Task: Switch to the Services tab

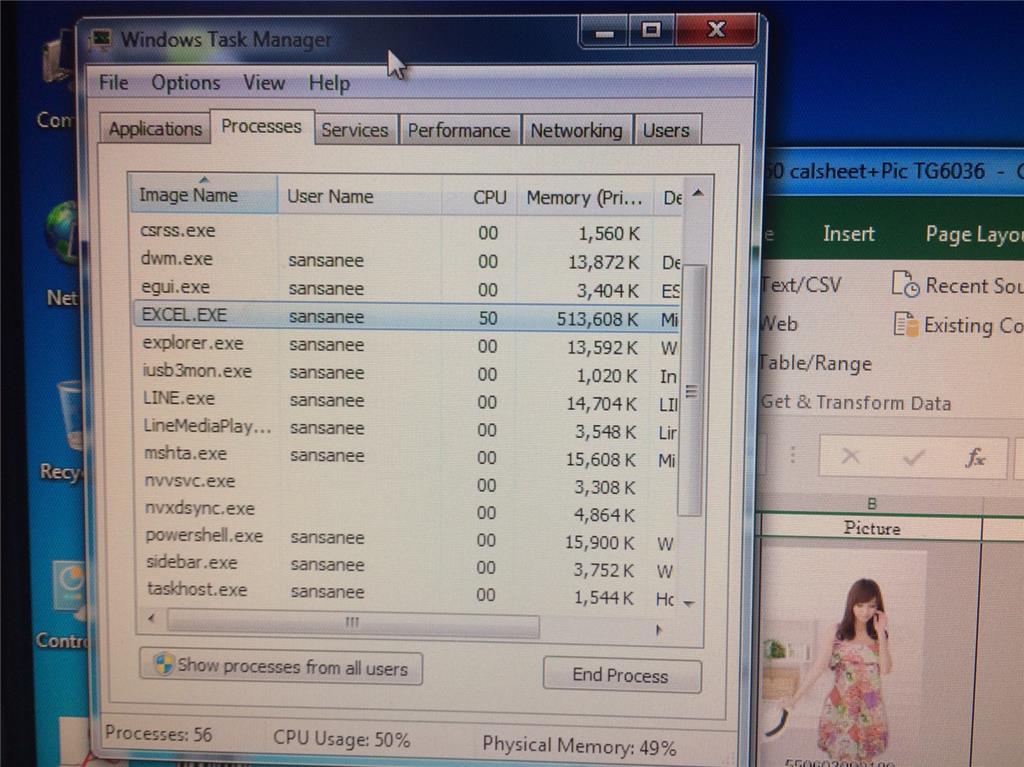Action: pyautogui.click(x=355, y=130)
